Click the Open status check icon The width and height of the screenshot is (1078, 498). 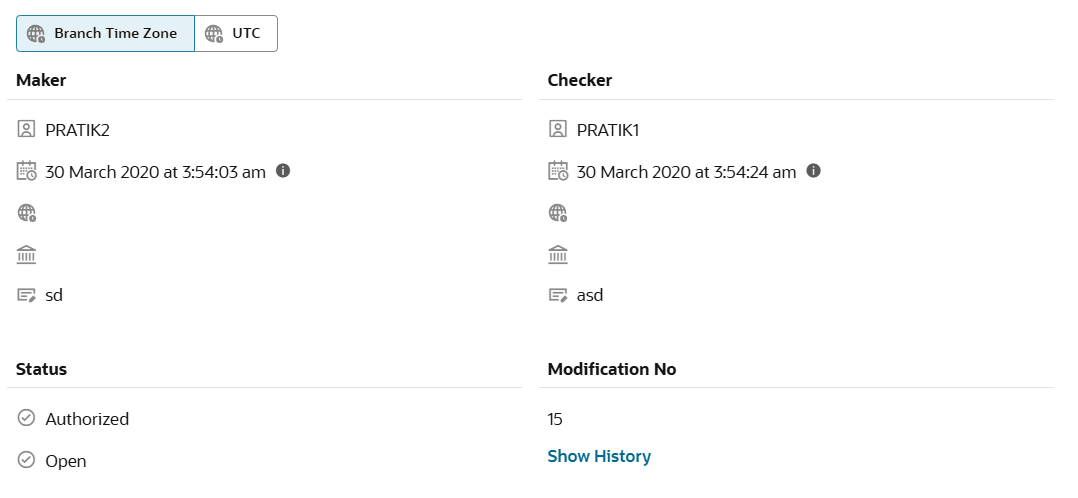[x=26, y=461]
